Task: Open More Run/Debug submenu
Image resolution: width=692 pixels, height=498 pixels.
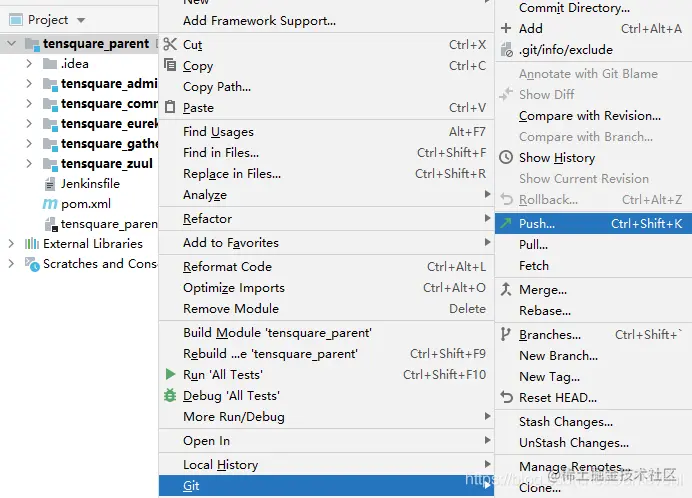Action: click(326, 416)
